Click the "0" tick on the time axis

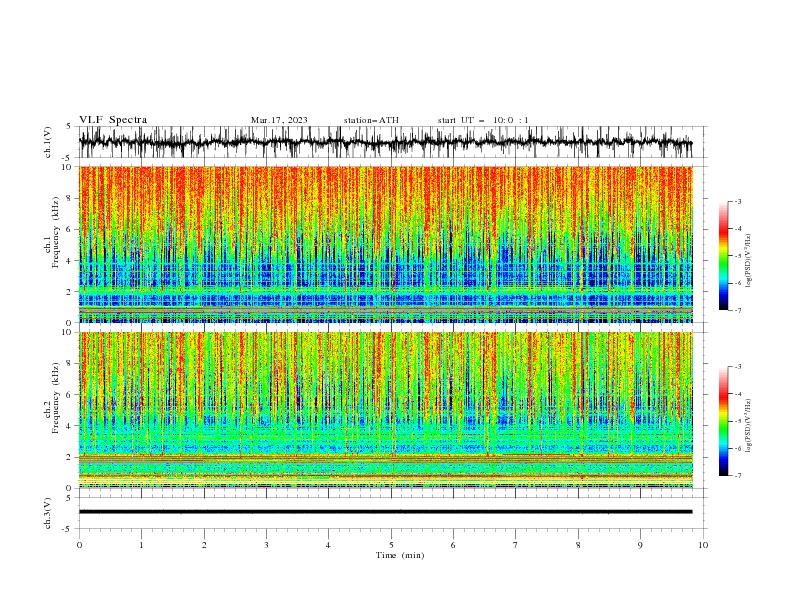pyautogui.click(x=79, y=545)
